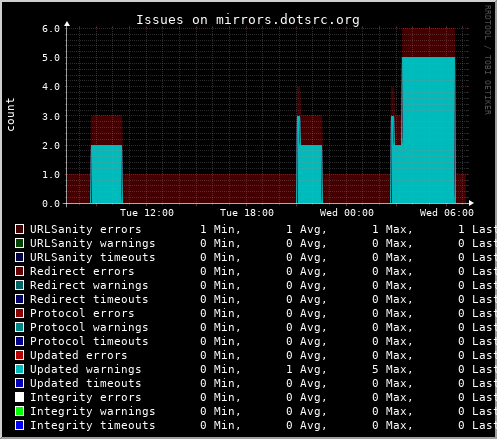Click the RRDTOOL / TOBI OETIKER watermark
Screen dimensions: 497x439
point(487,60)
